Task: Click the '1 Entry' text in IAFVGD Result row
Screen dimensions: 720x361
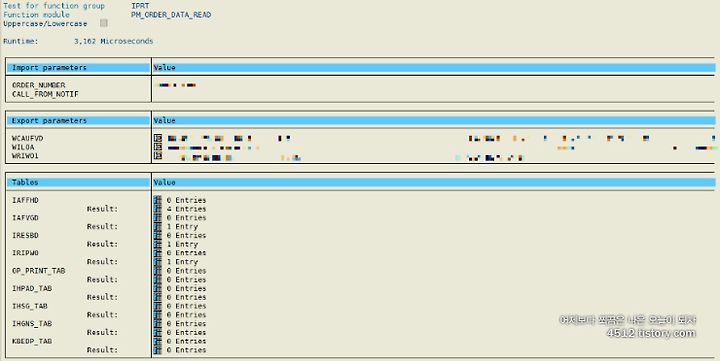Action: pos(182,226)
